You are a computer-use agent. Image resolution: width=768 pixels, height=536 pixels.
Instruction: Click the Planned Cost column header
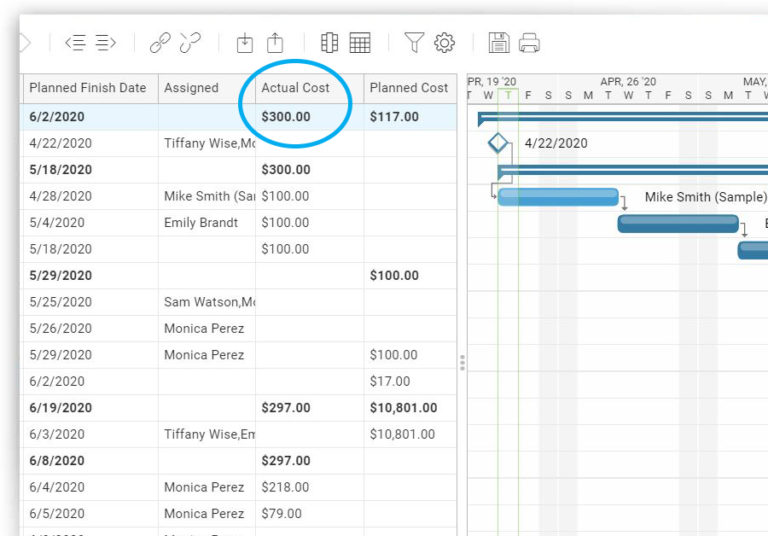[x=408, y=88]
